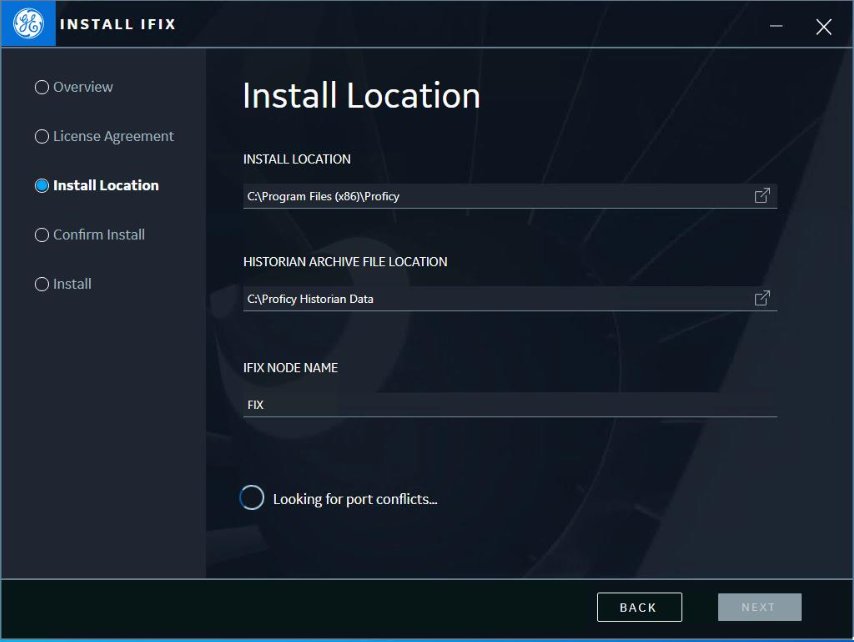Click the 'Looking for port conflicts...' text
The image size is (854, 642).
click(355, 499)
